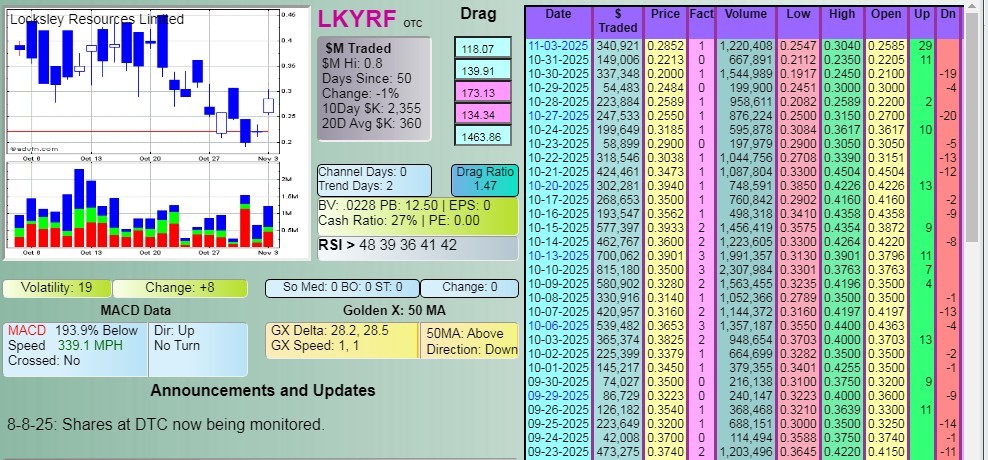Click the 50MA Above direction box
The image size is (988, 460).
coord(471,341)
